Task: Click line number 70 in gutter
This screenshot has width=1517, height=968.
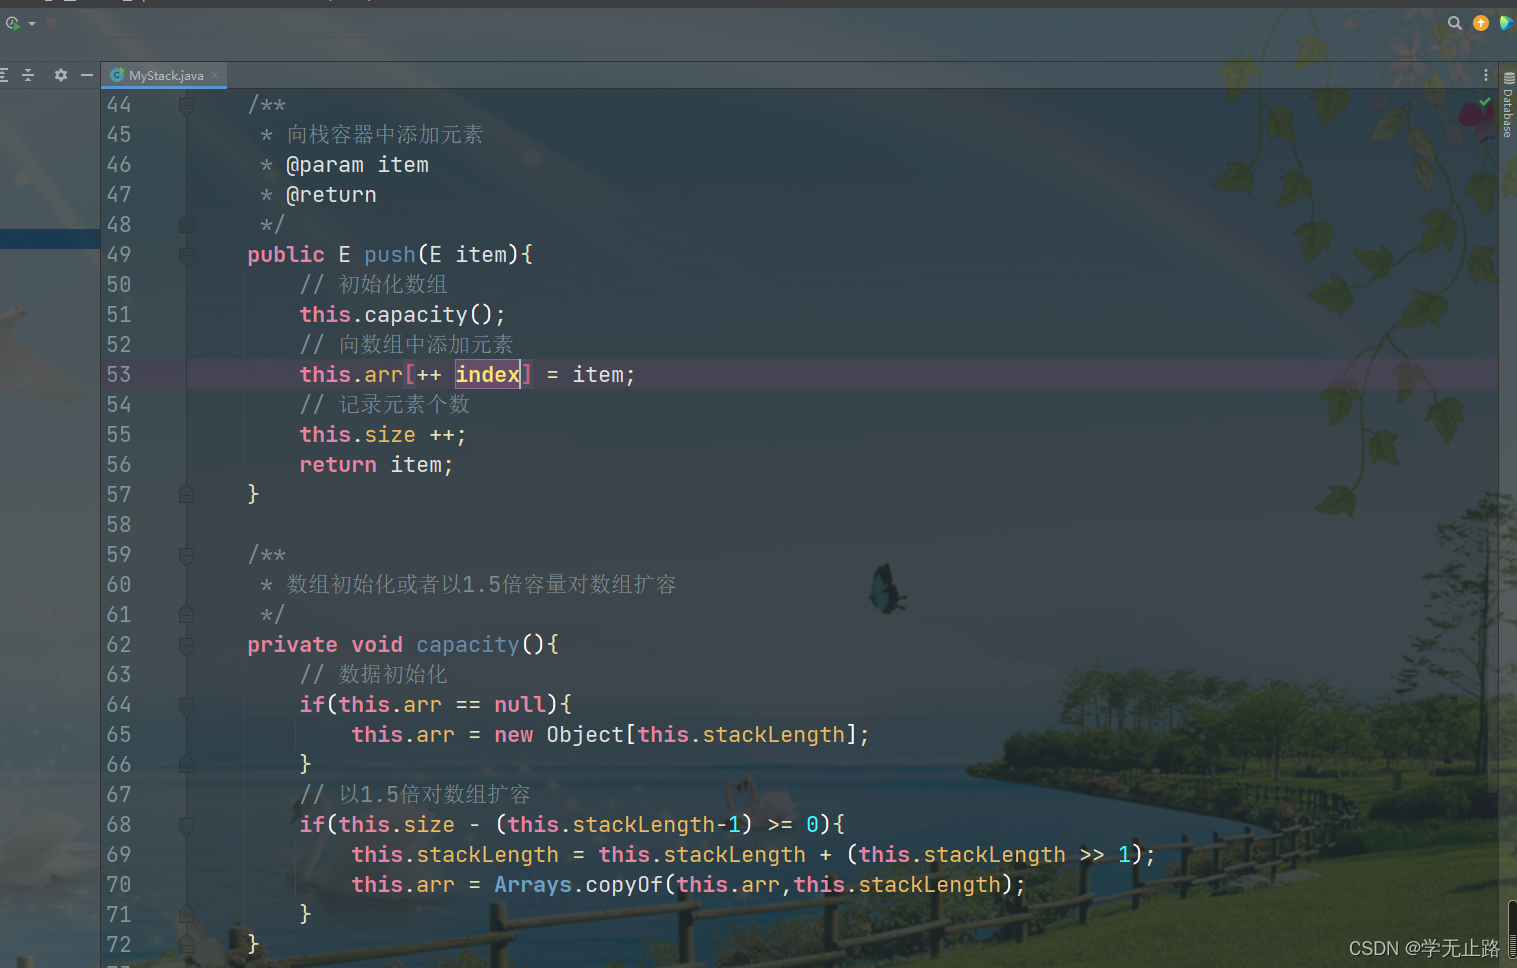Action: pyautogui.click(x=119, y=884)
